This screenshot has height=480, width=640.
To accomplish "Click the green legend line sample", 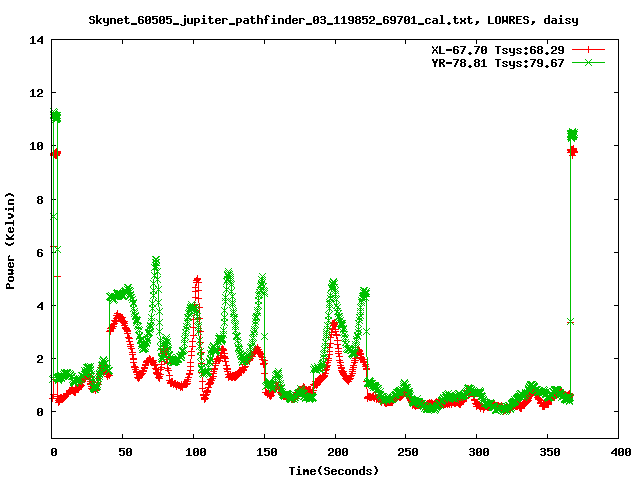I will pyautogui.click(x=588, y=62).
